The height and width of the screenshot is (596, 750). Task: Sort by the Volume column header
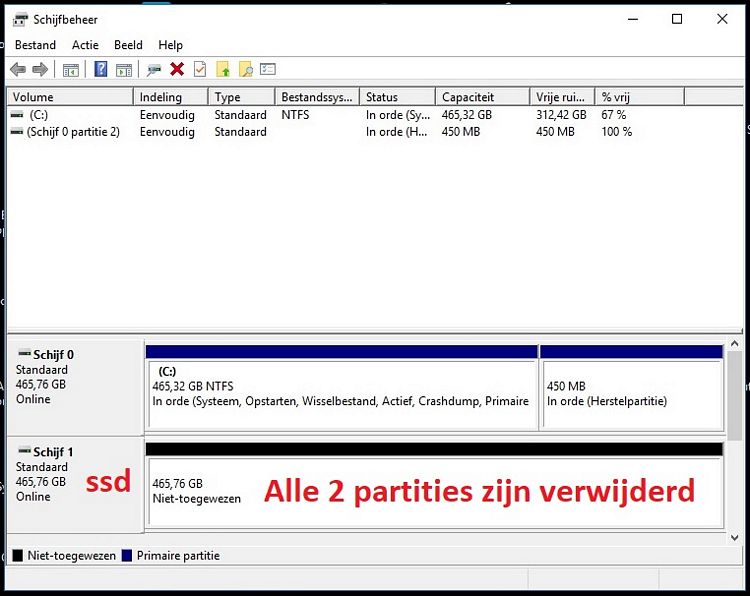pyautogui.click(x=70, y=97)
